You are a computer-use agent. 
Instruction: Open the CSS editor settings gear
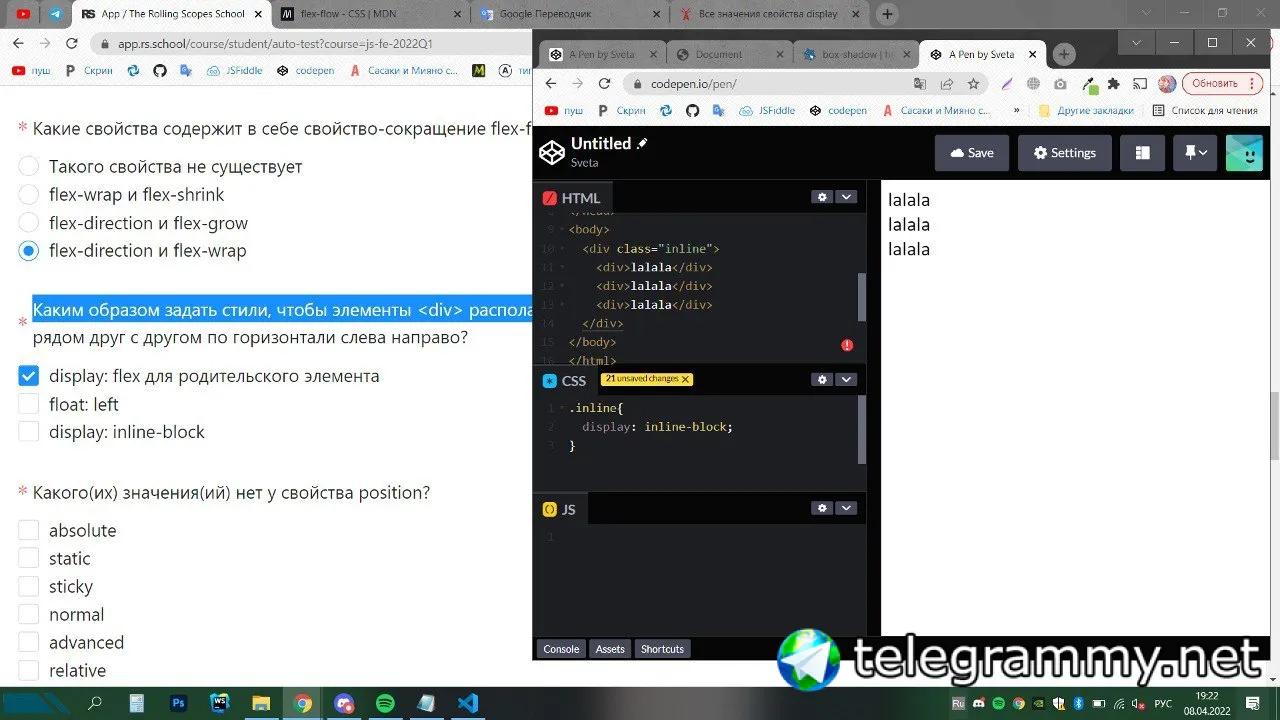822,379
